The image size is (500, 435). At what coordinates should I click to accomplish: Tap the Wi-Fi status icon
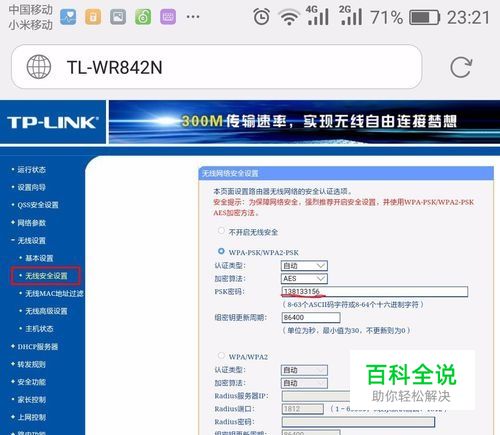click(289, 17)
